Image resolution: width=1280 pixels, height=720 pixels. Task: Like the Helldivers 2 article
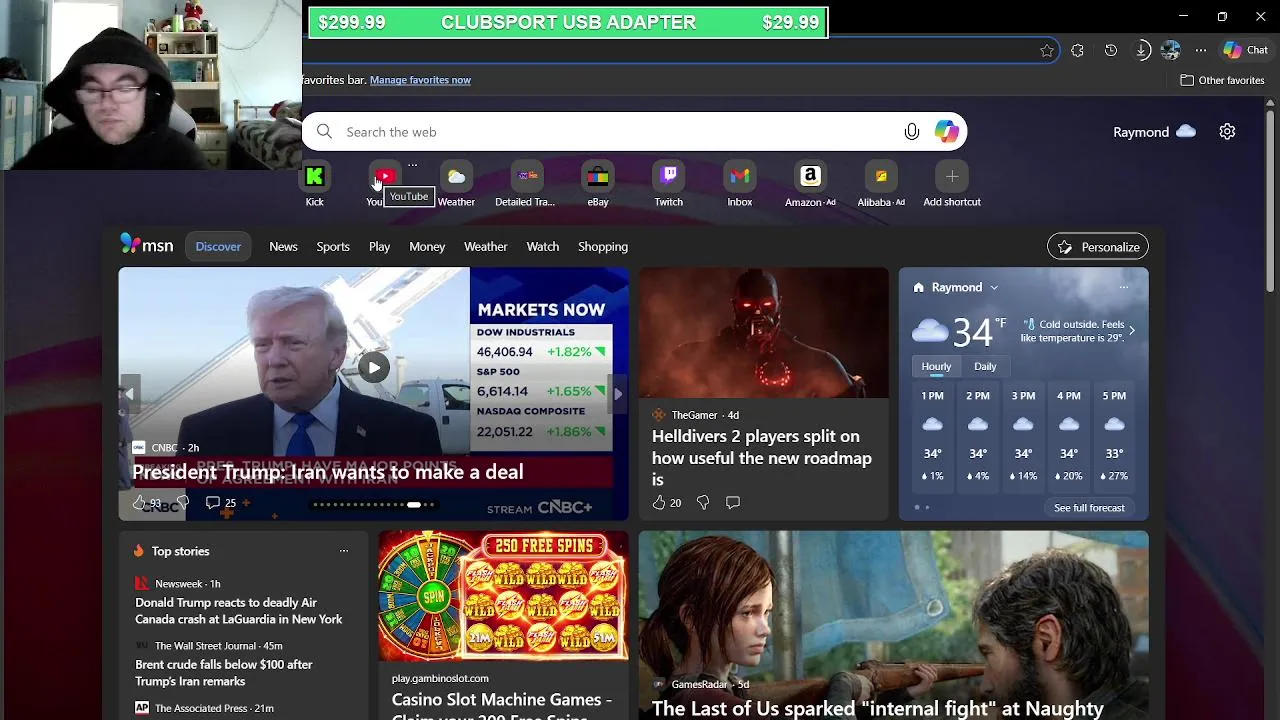666,502
